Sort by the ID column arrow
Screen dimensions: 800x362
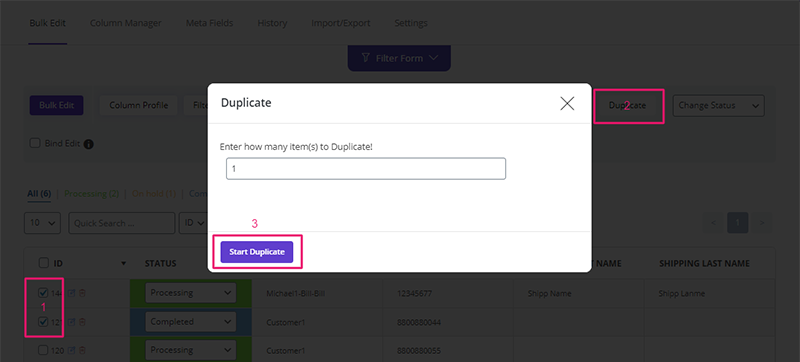tap(123, 264)
